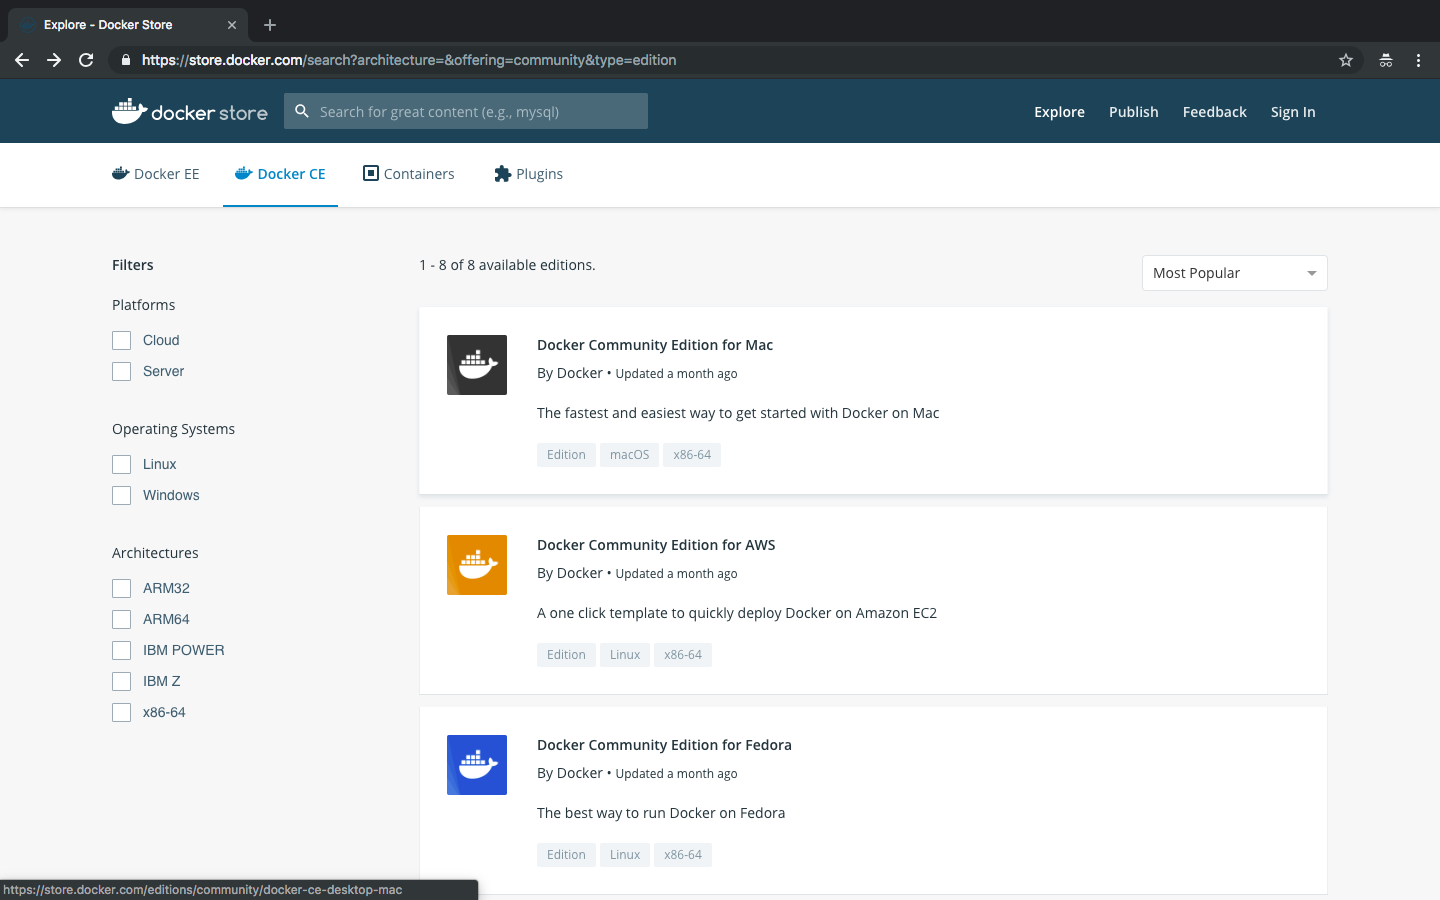Click the Edition tag on Fedora card
Image resolution: width=1440 pixels, height=900 pixels.
pyautogui.click(x=566, y=855)
